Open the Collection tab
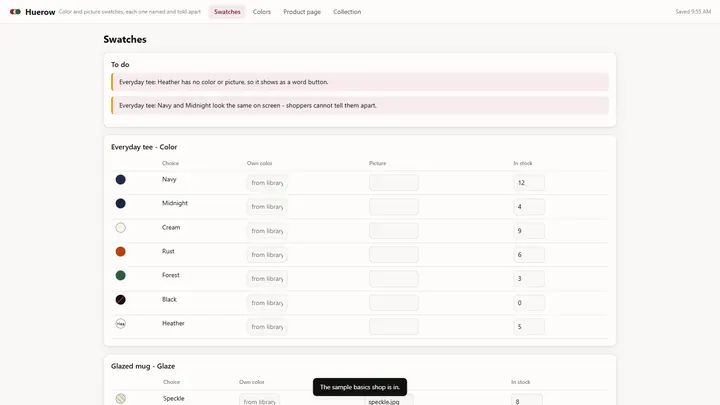The image size is (720, 405). point(347,12)
